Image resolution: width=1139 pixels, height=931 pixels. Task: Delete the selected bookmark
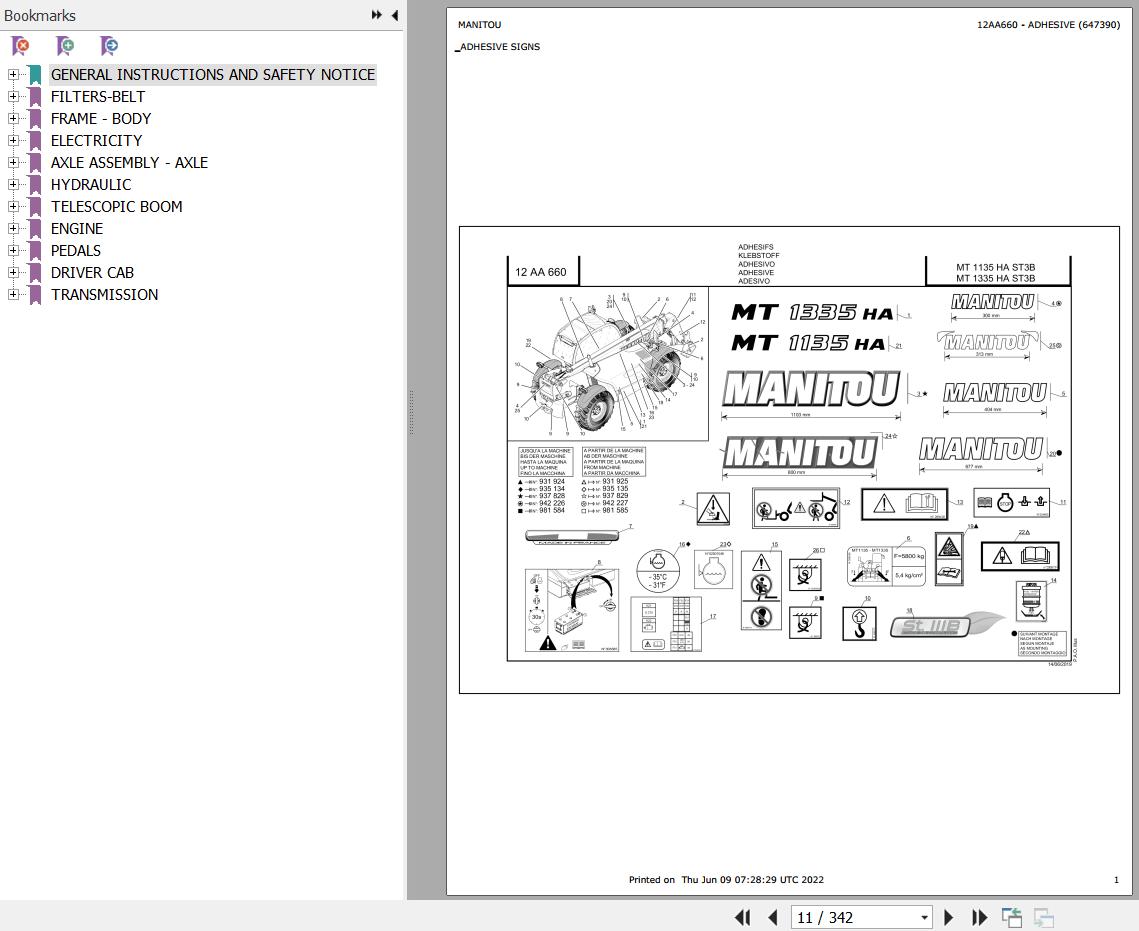point(20,46)
